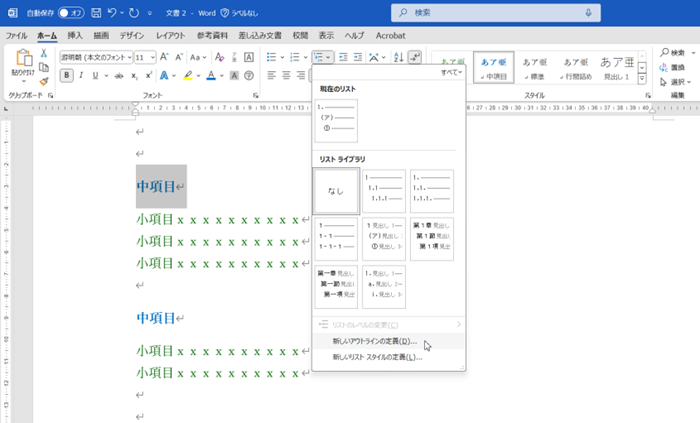The image size is (700, 423).
Task: Toggle the AutoSave switch
Action: coord(71,13)
